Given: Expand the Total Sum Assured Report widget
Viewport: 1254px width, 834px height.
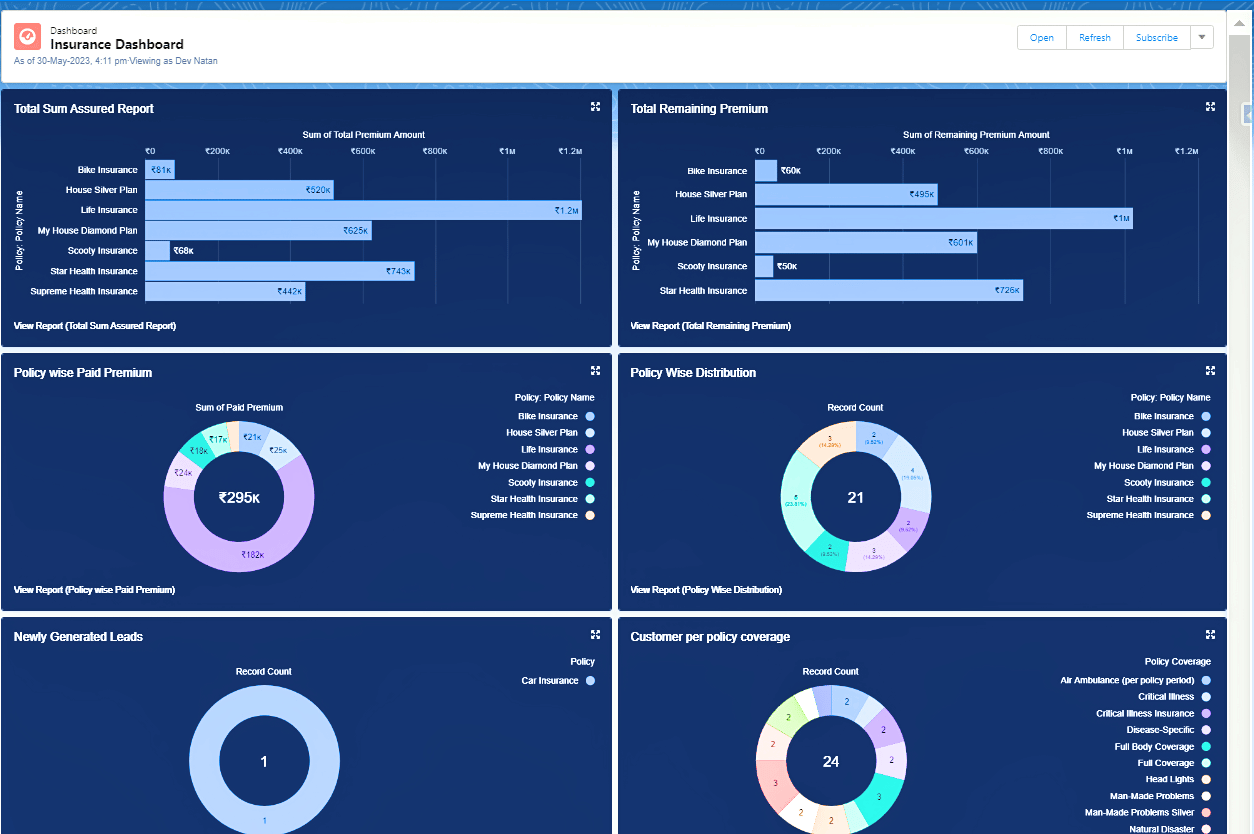Looking at the screenshot, I should pos(595,106).
